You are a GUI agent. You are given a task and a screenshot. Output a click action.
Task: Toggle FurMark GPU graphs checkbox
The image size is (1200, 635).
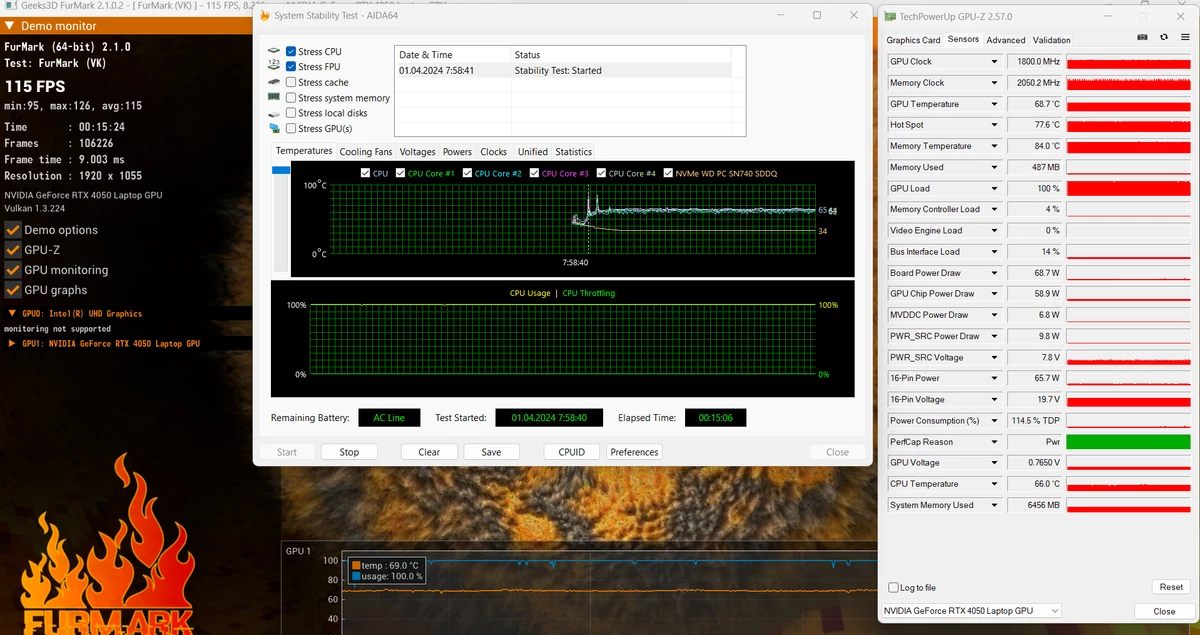pyautogui.click(x=13, y=290)
